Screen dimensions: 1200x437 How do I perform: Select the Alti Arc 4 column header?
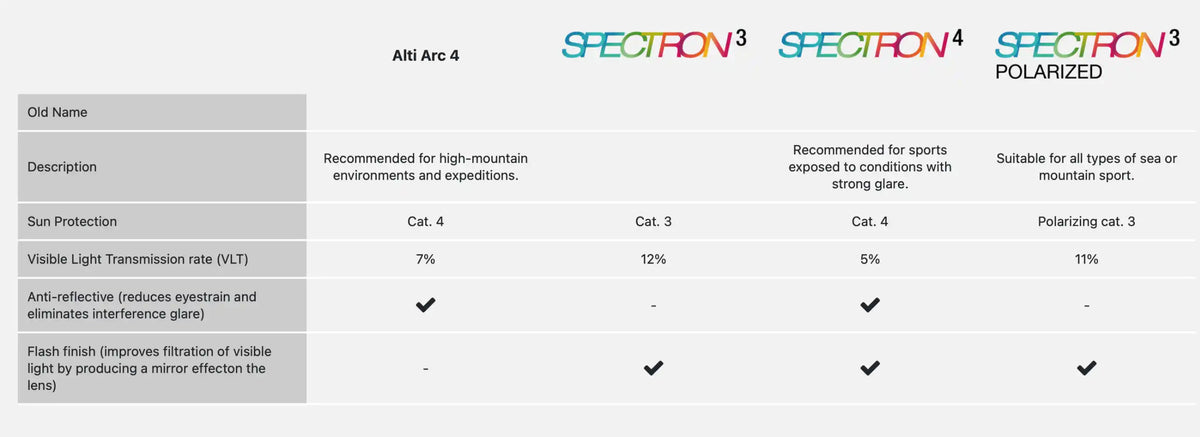[x=425, y=56]
